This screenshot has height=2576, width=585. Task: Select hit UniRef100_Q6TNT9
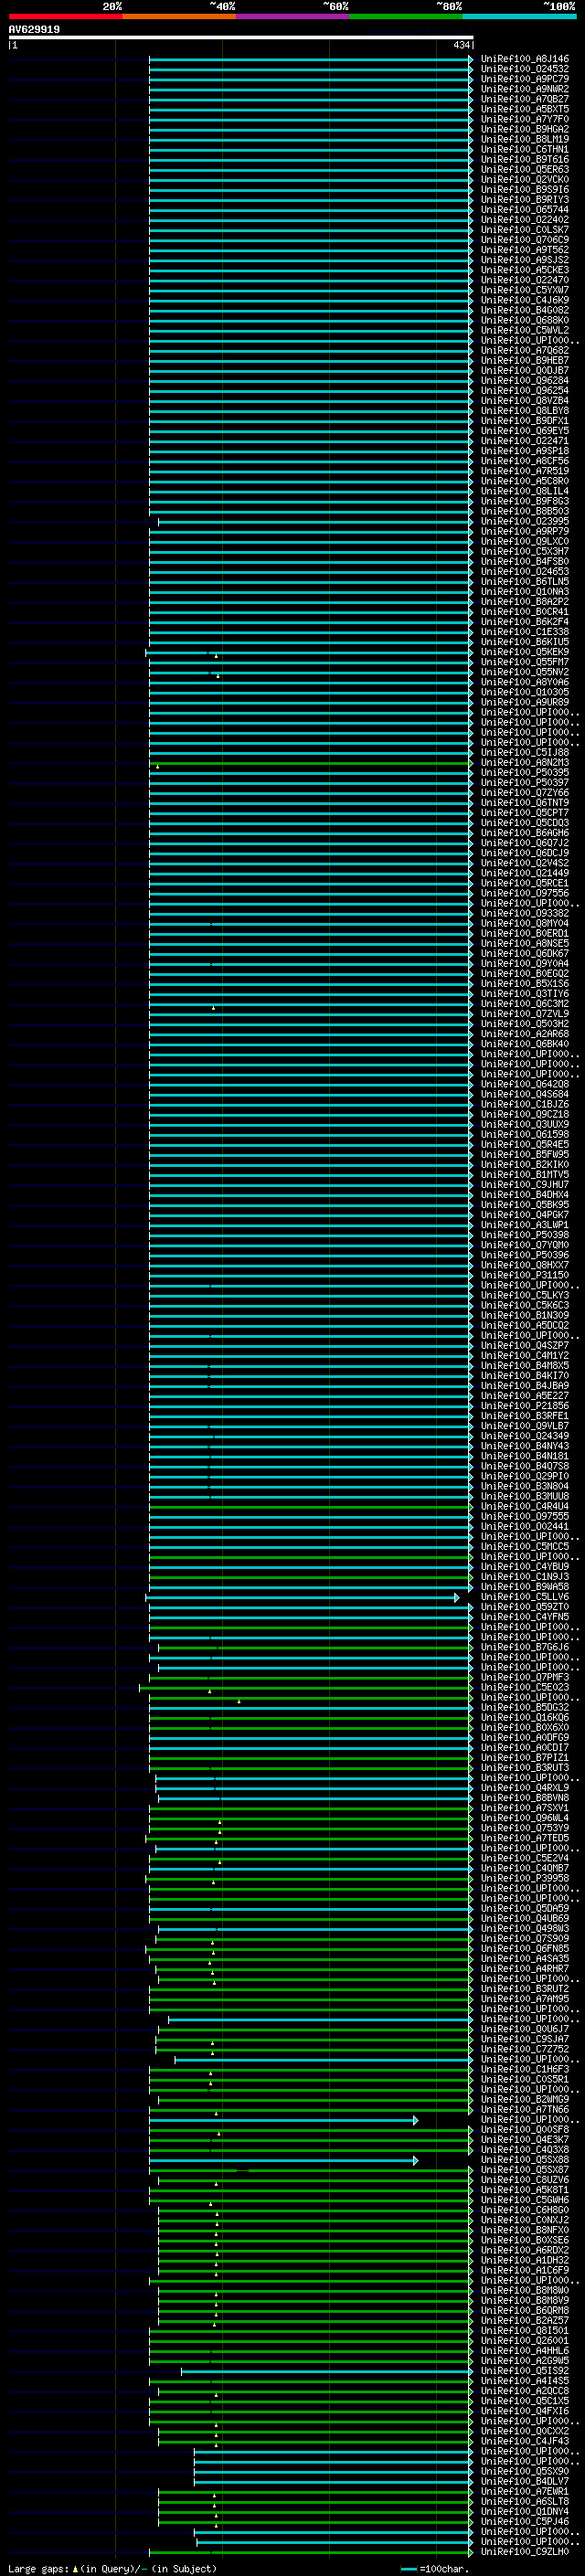pos(525,803)
